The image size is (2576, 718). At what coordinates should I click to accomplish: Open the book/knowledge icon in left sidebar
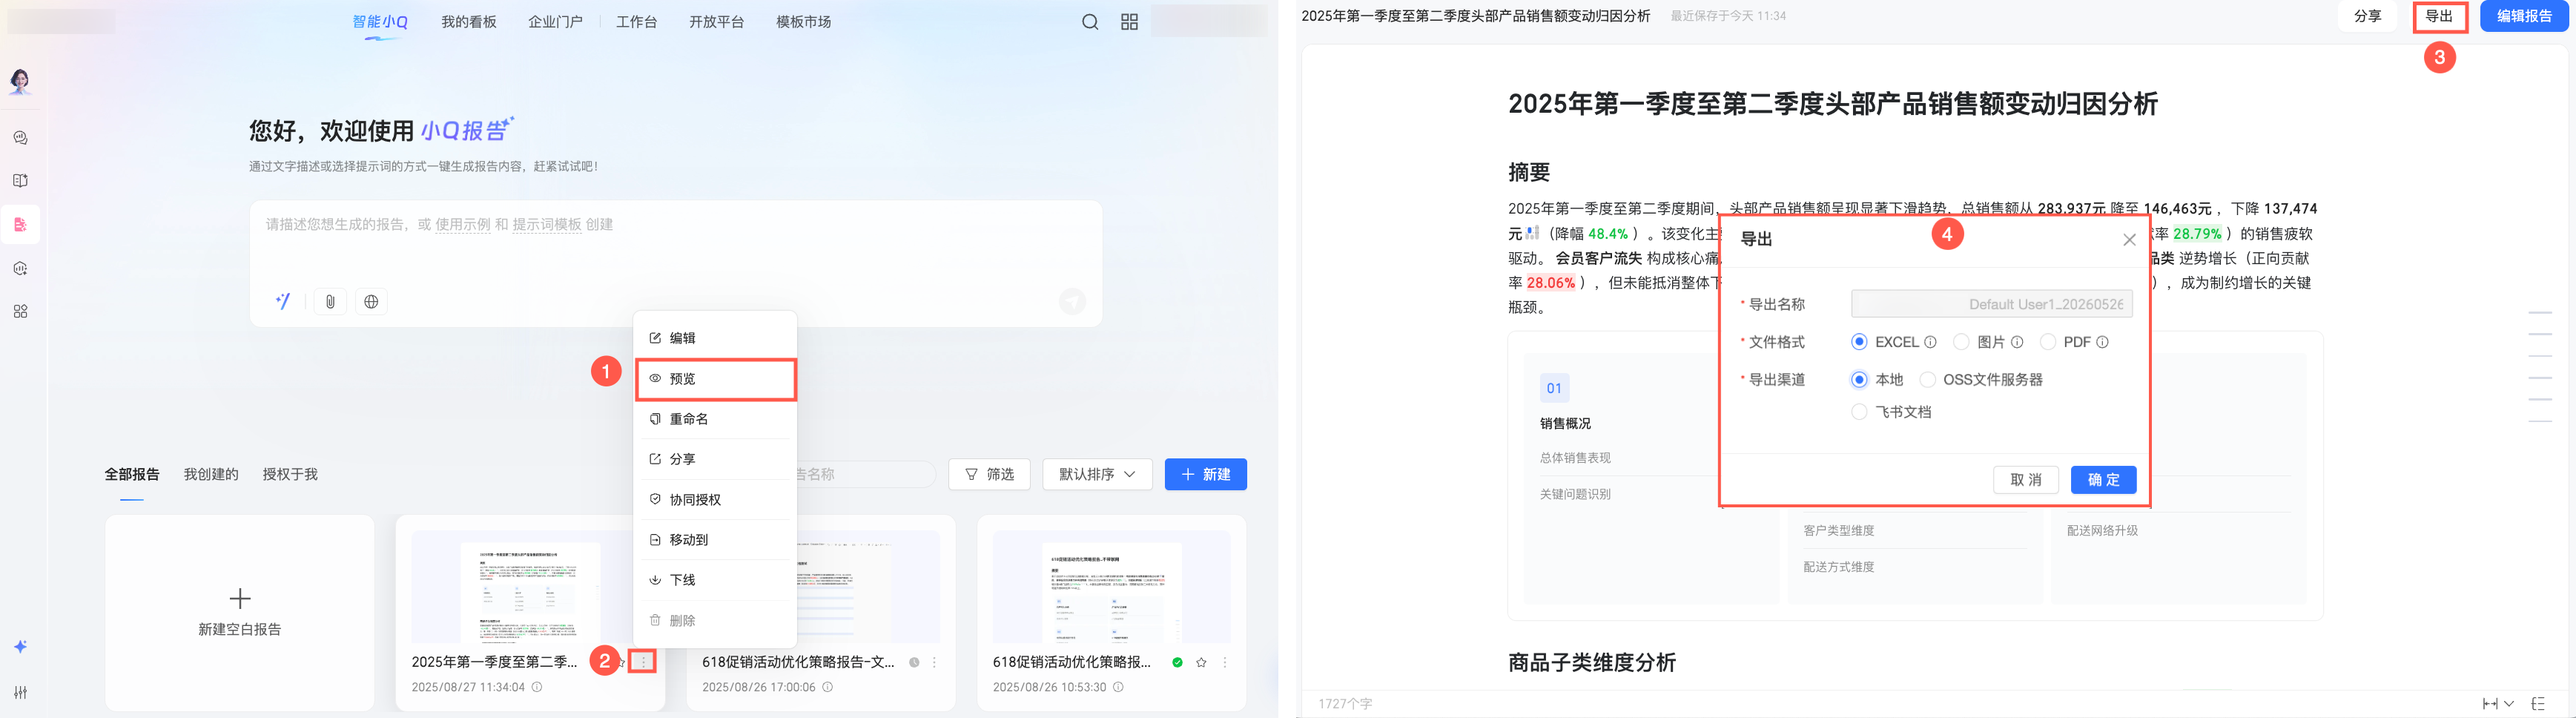(20, 181)
